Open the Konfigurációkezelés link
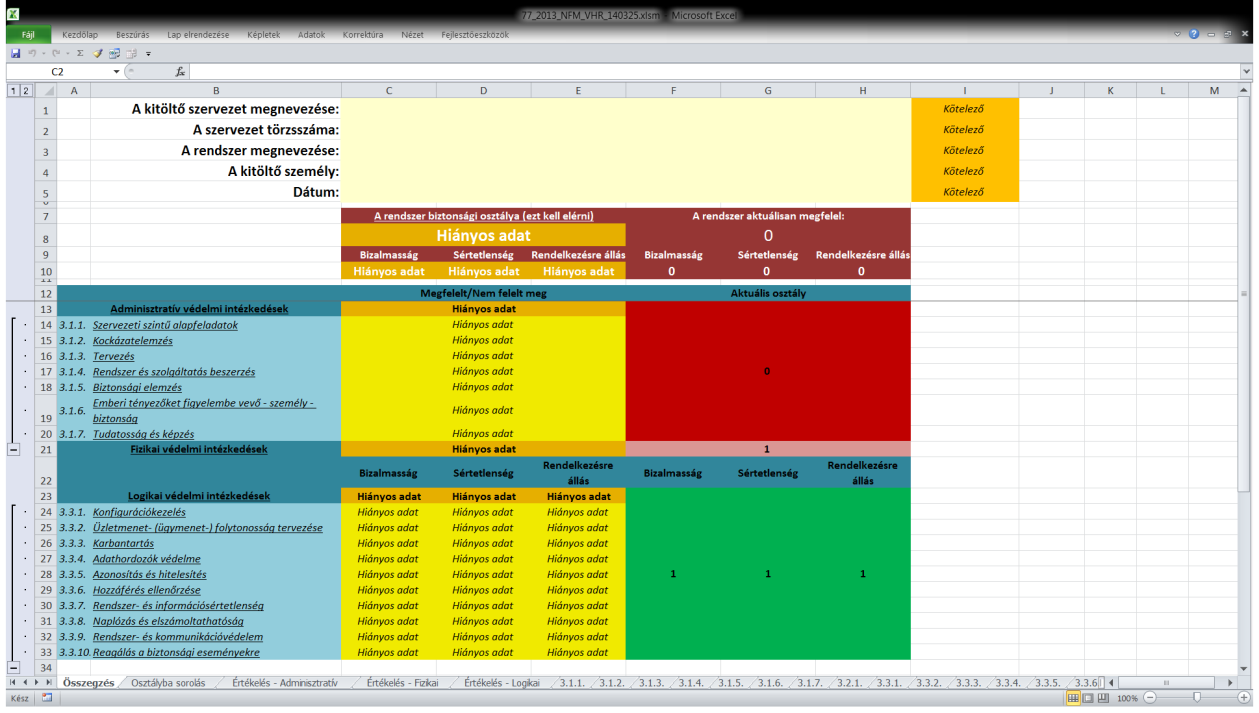The height and width of the screenshot is (713, 1259). [139, 512]
